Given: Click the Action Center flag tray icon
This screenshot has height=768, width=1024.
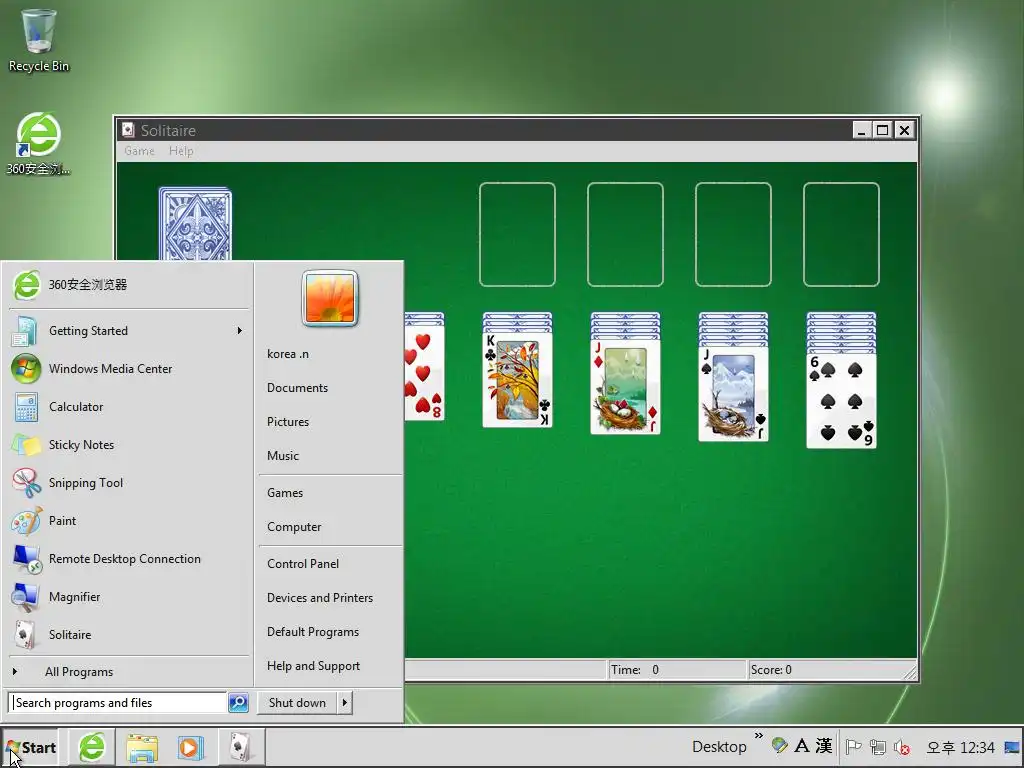Looking at the screenshot, I should pos(853,746).
